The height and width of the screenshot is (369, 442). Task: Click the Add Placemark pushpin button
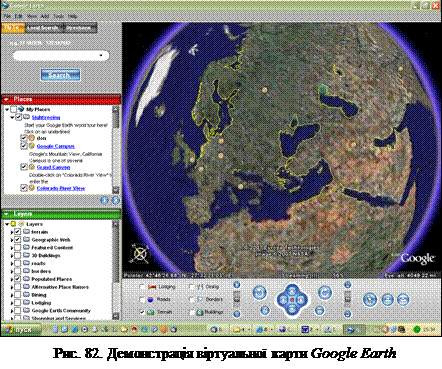point(370,299)
